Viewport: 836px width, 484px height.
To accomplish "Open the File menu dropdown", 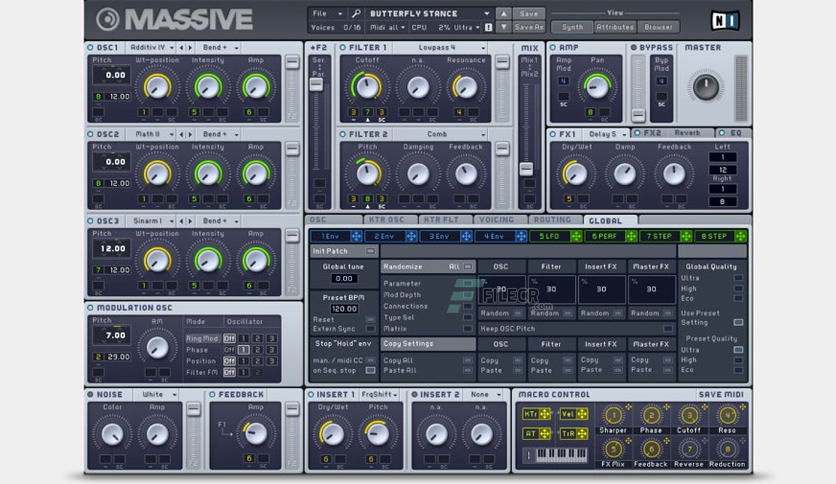I will [326, 13].
